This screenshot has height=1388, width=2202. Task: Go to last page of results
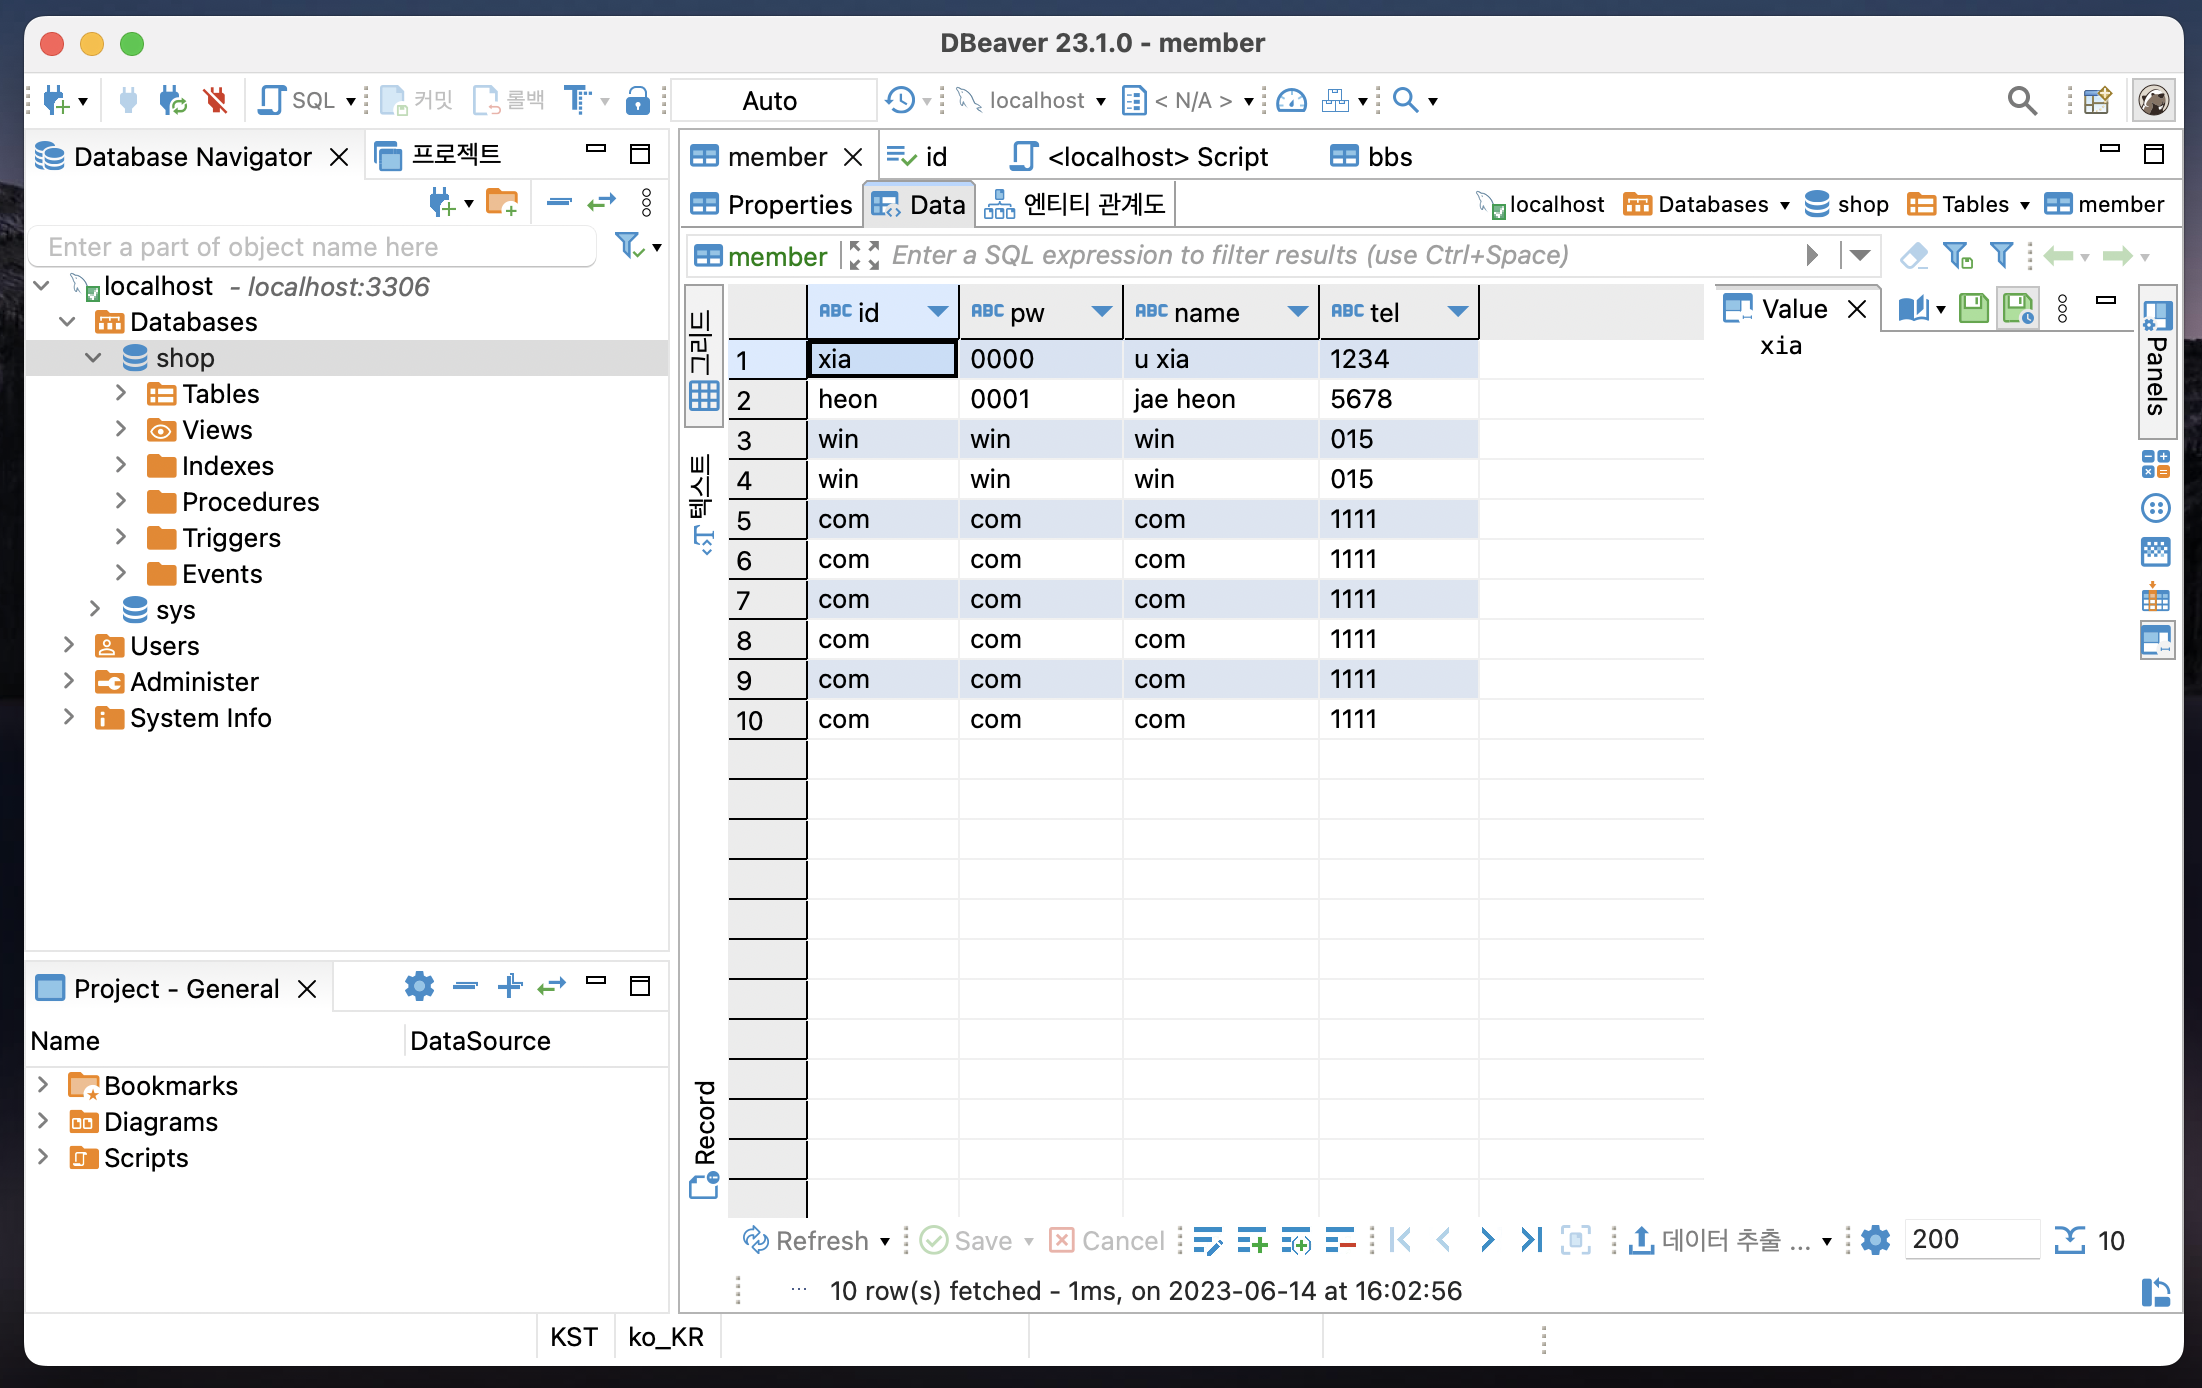click(1531, 1240)
